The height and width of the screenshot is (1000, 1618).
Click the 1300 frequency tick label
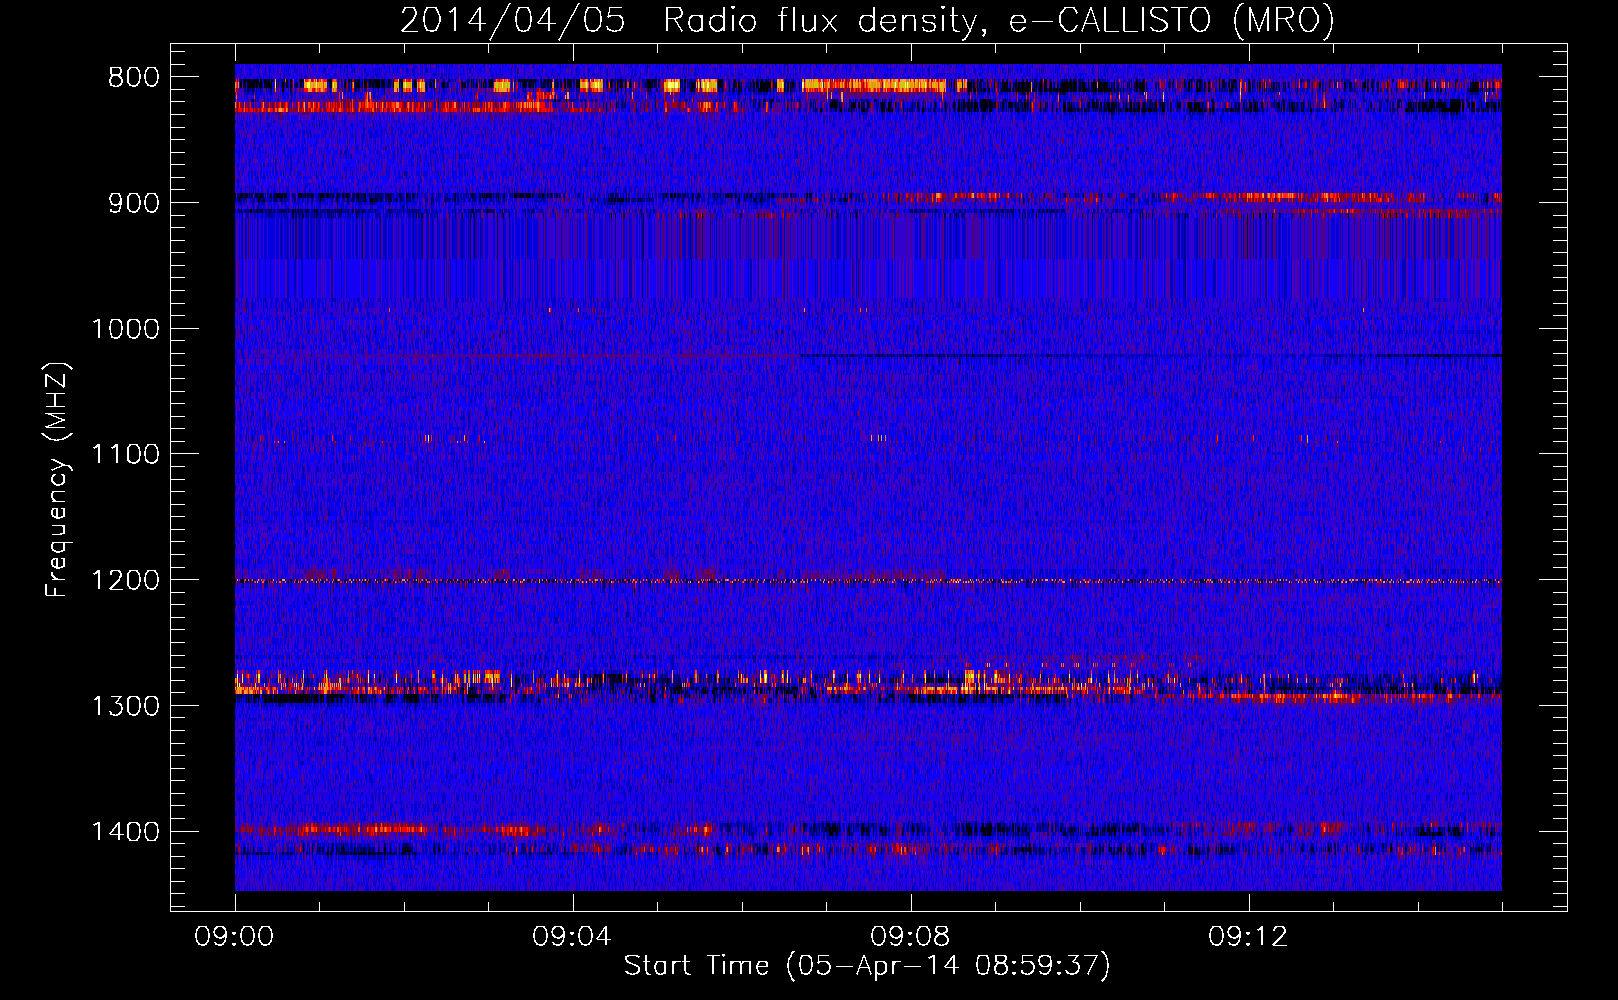point(124,707)
